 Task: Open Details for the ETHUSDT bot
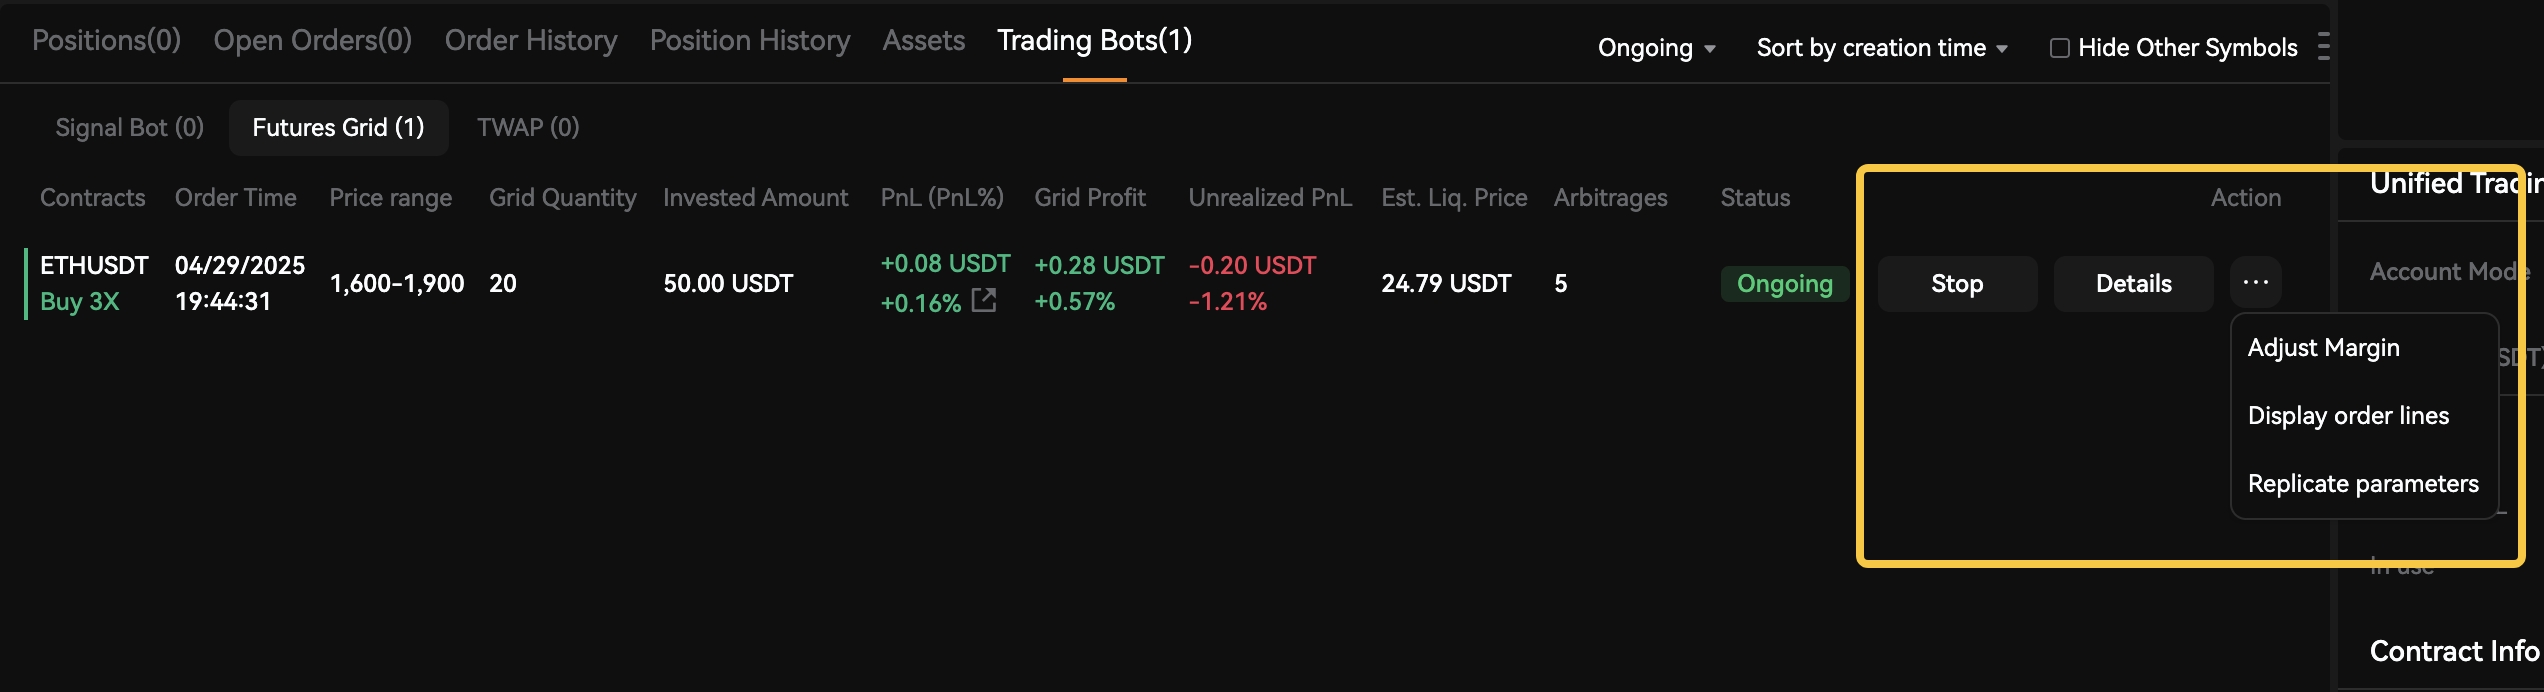click(2133, 283)
